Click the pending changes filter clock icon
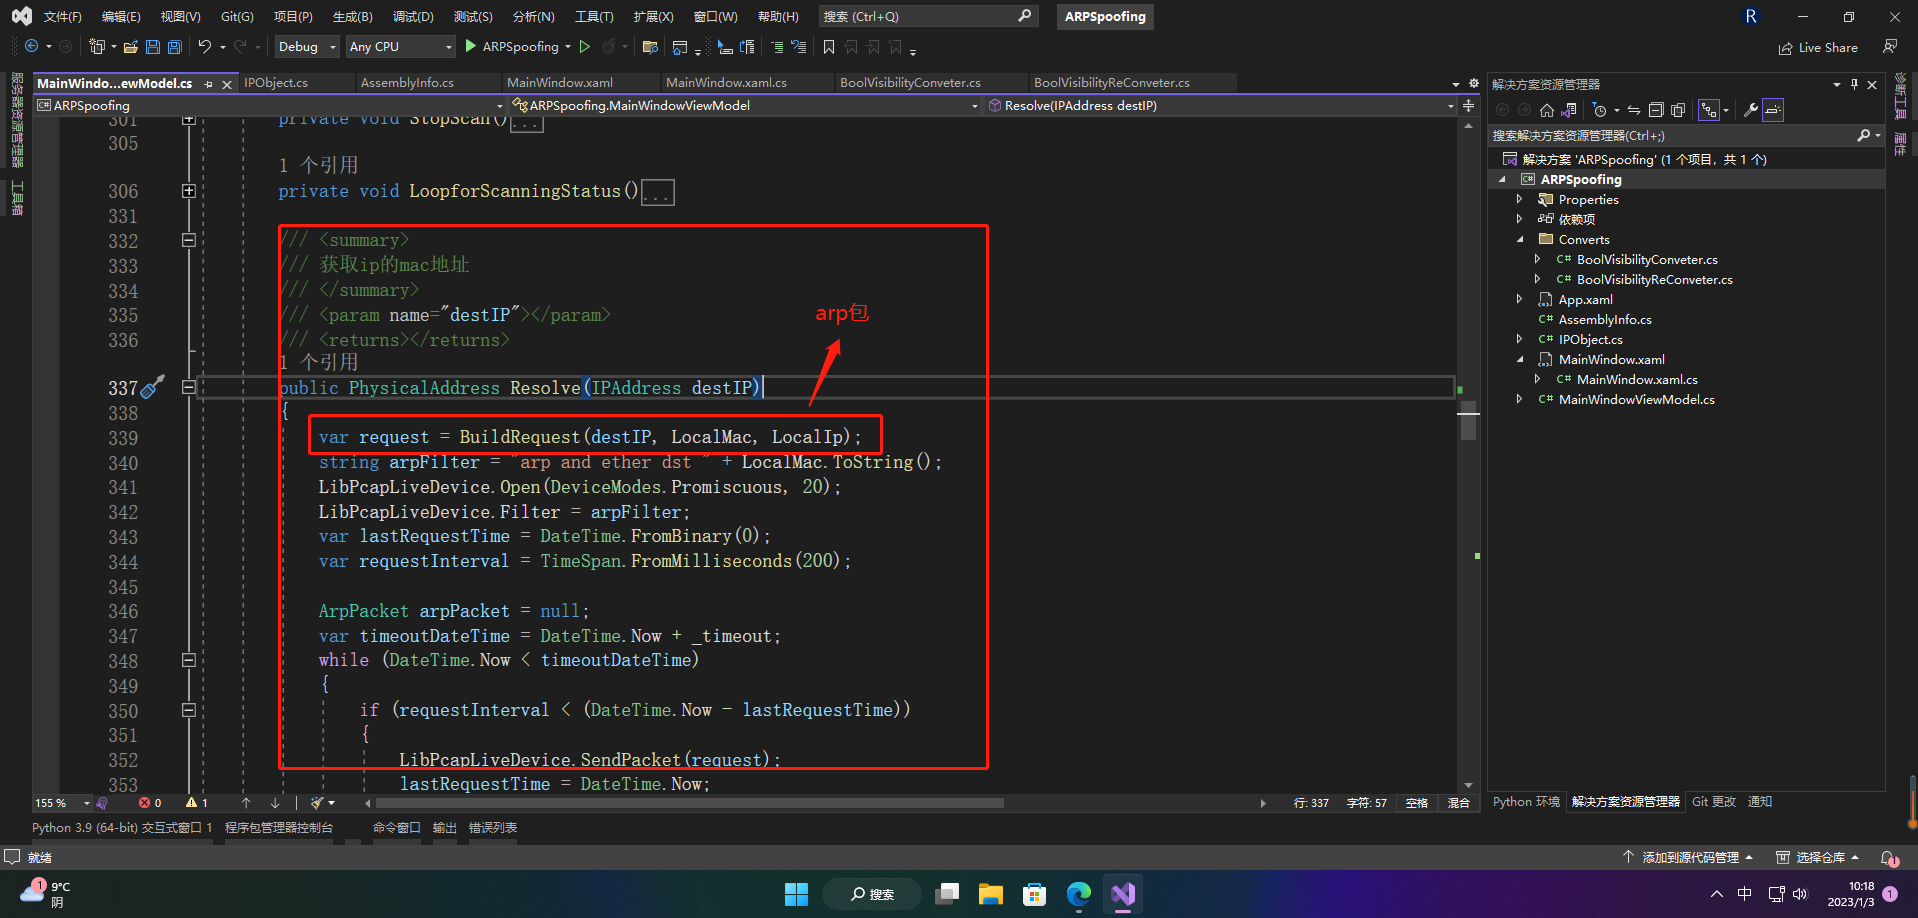The width and height of the screenshot is (1918, 918). point(1600,110)
